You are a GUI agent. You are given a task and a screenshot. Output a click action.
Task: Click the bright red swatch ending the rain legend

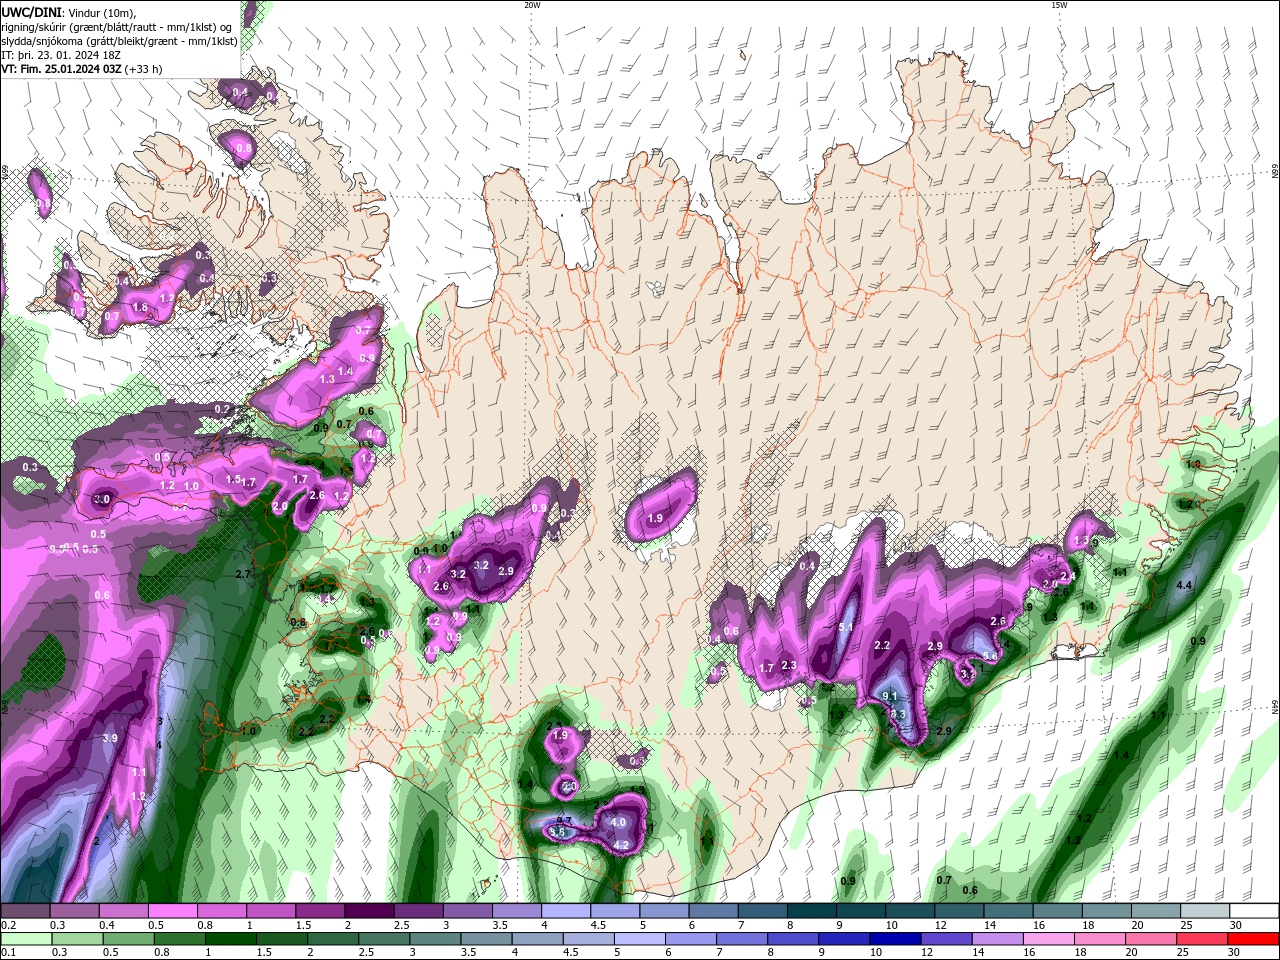pyautogui.click(x=1254, y=939)
